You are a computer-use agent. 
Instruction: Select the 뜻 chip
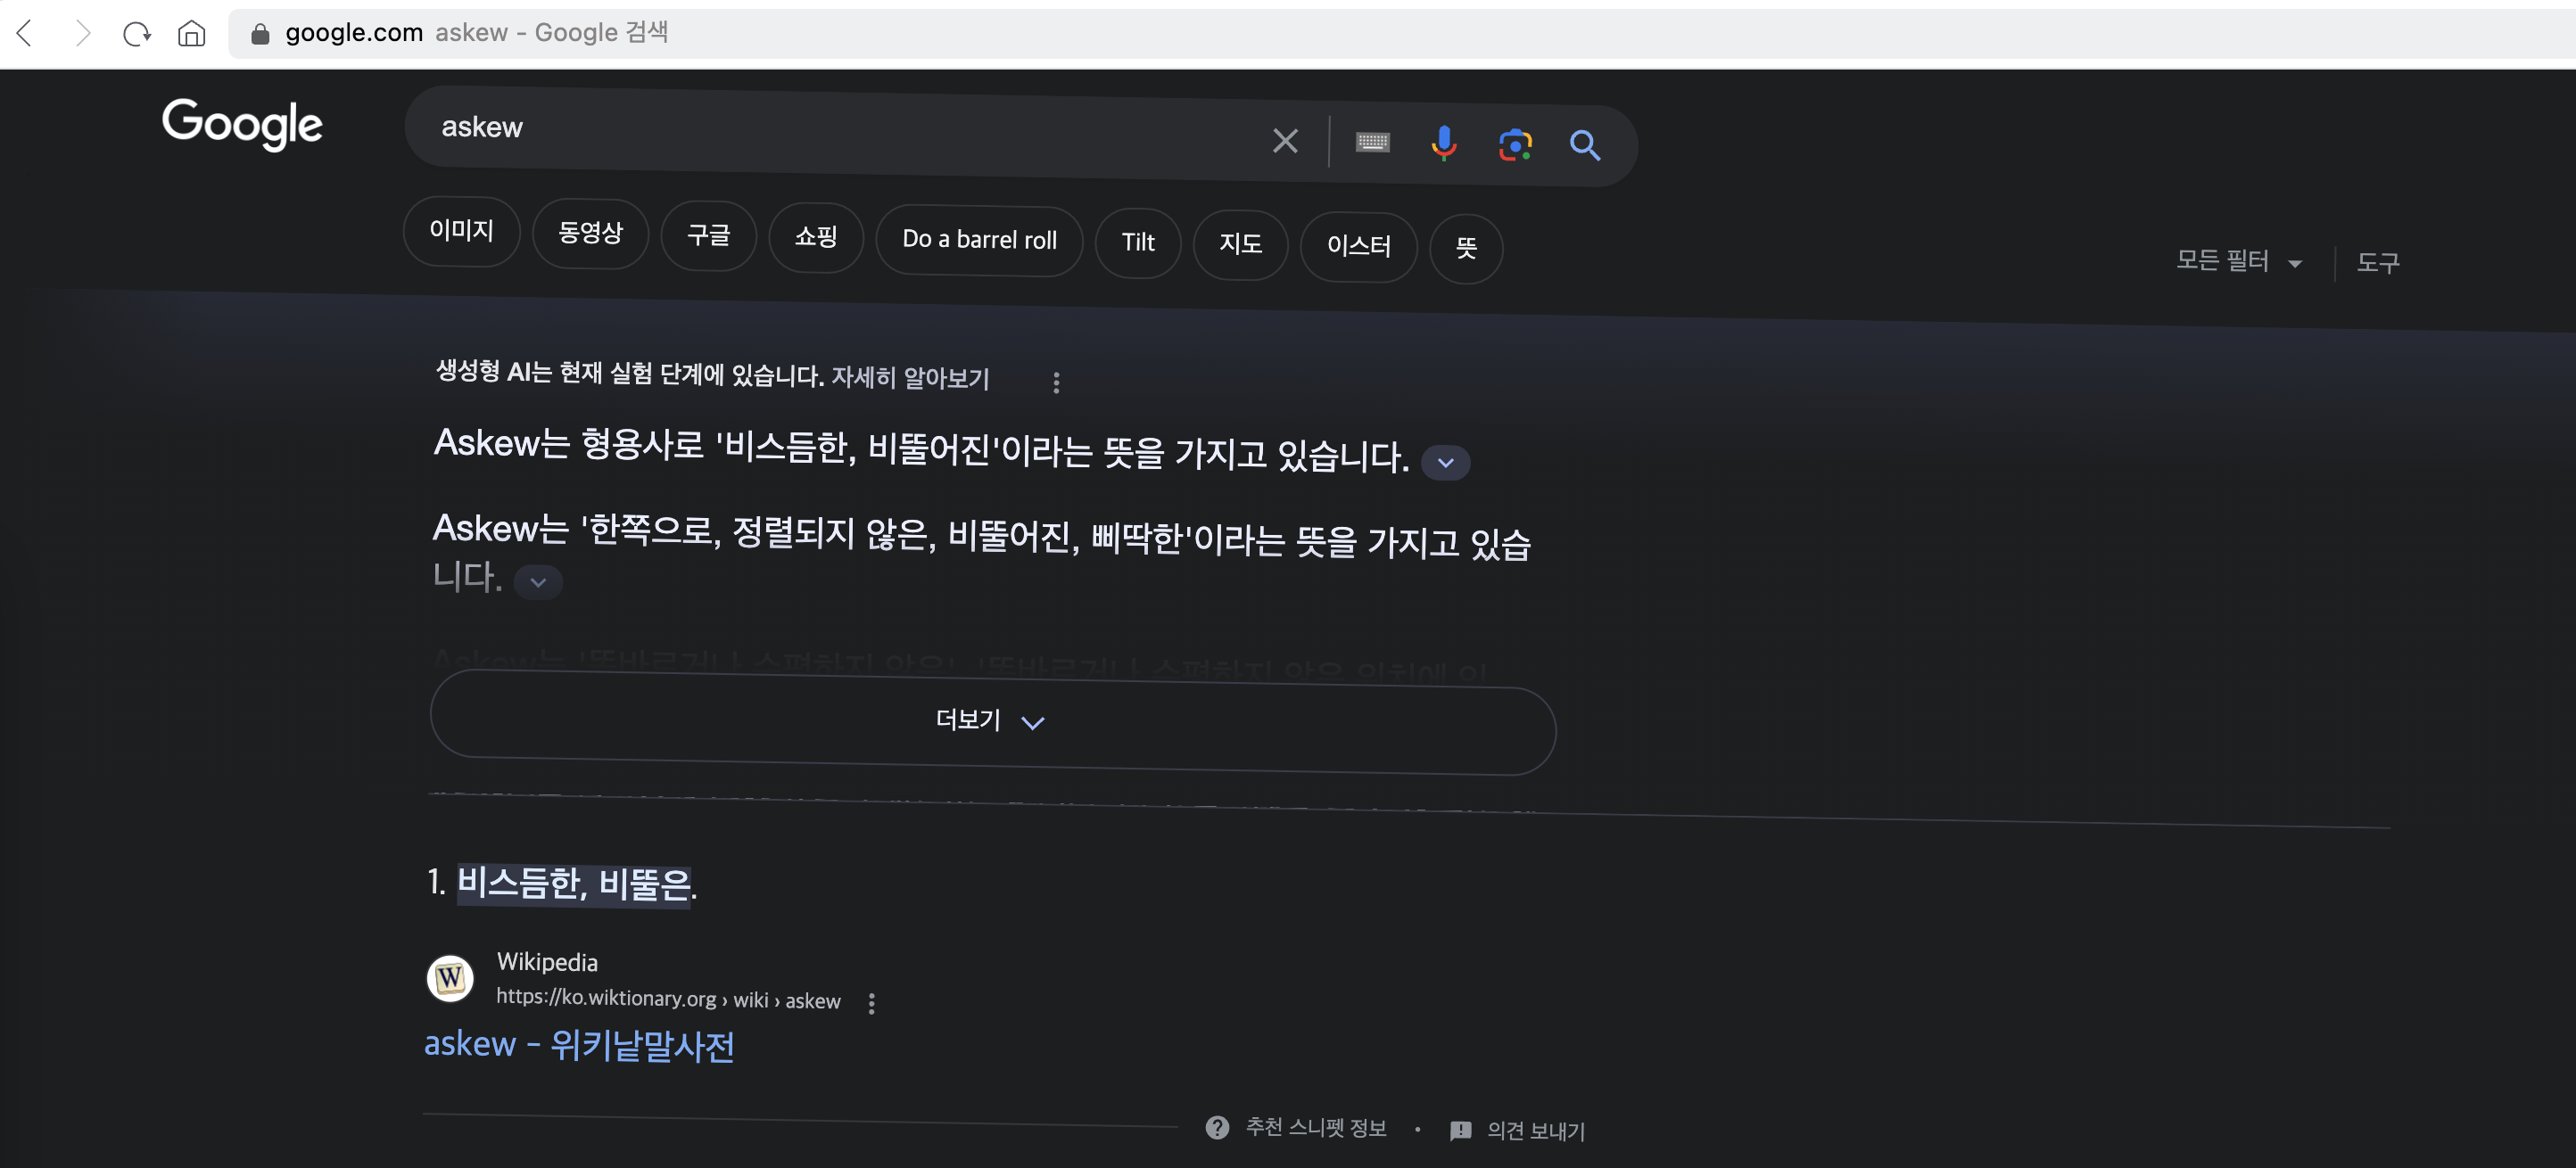1466,248
